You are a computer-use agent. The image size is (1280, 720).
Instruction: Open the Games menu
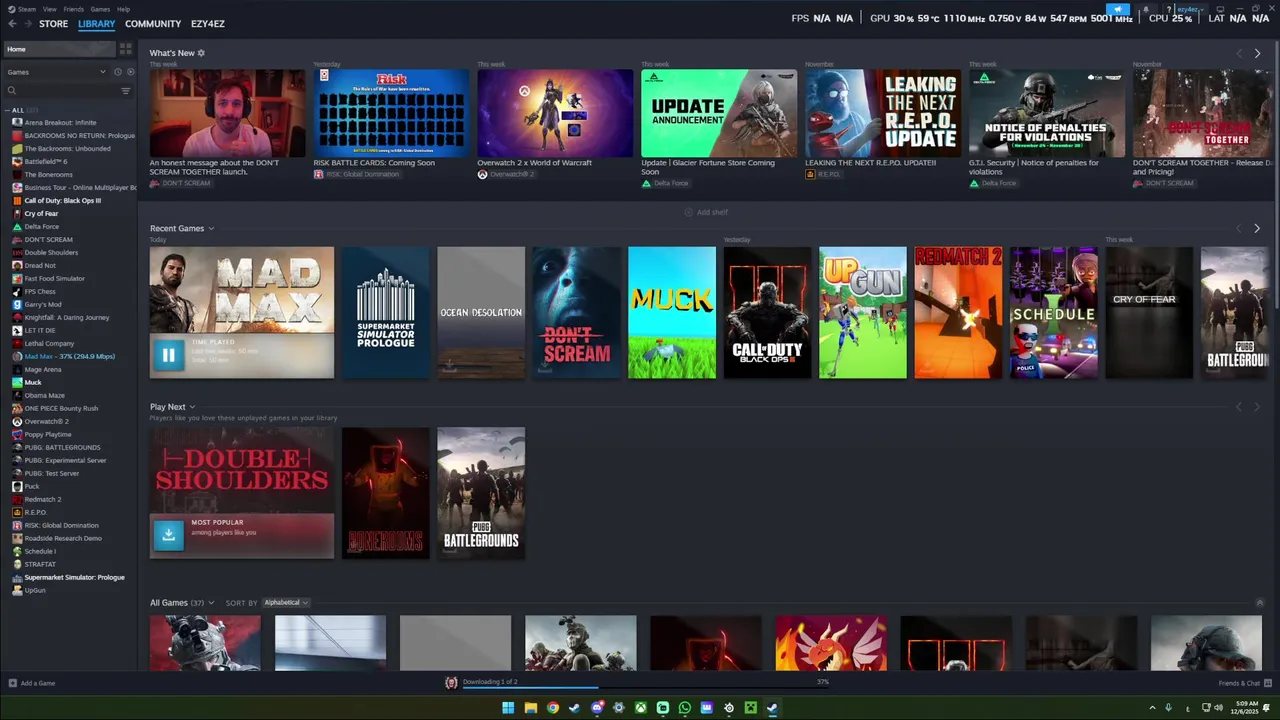point(100,9)
